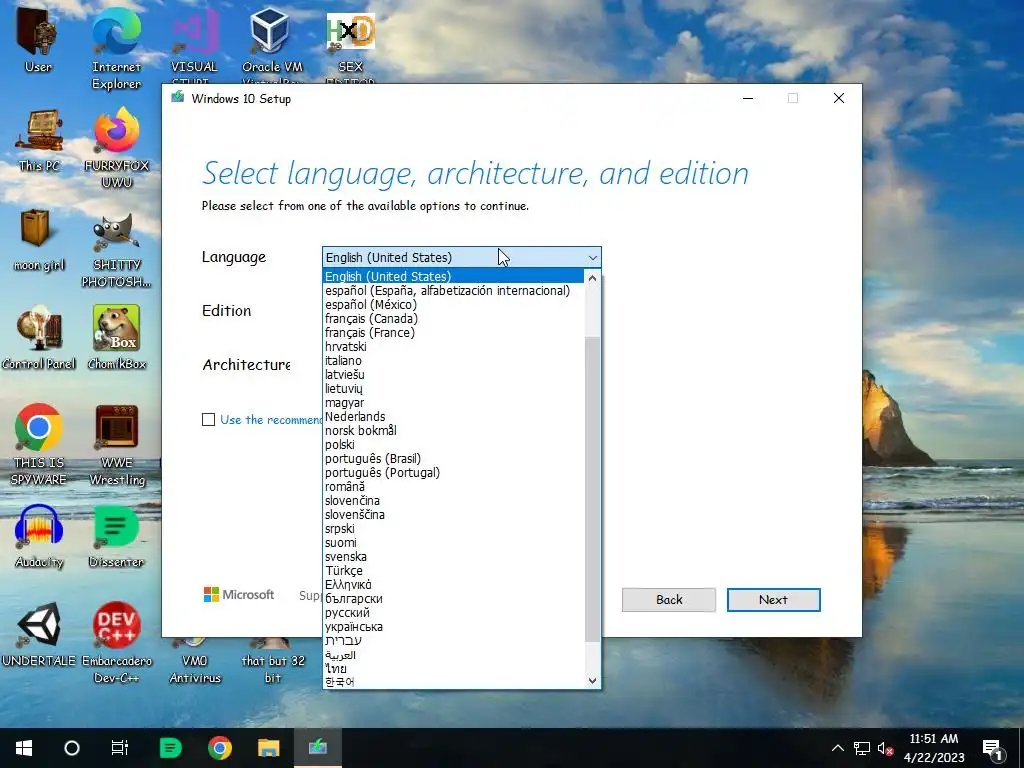1024x768 pixels.
Task: Select español (México) language option
Action: tap(453, 304)
